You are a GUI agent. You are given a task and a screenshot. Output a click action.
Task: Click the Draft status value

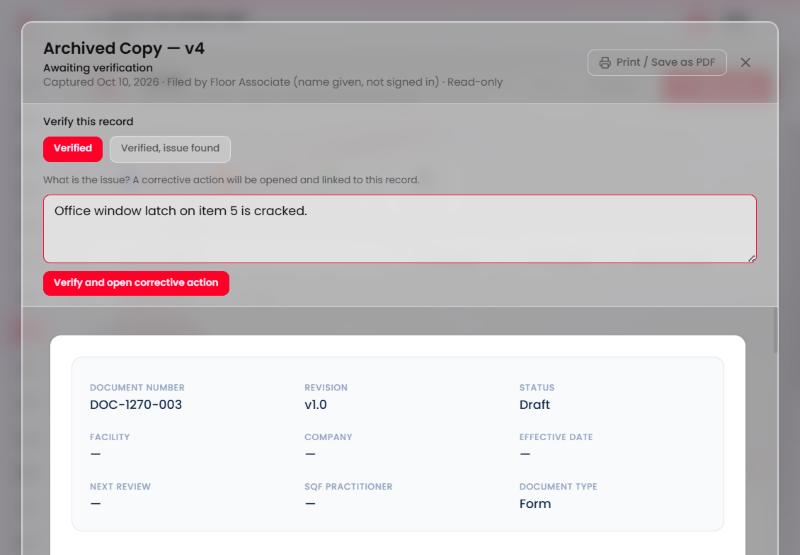coord(534,405)
